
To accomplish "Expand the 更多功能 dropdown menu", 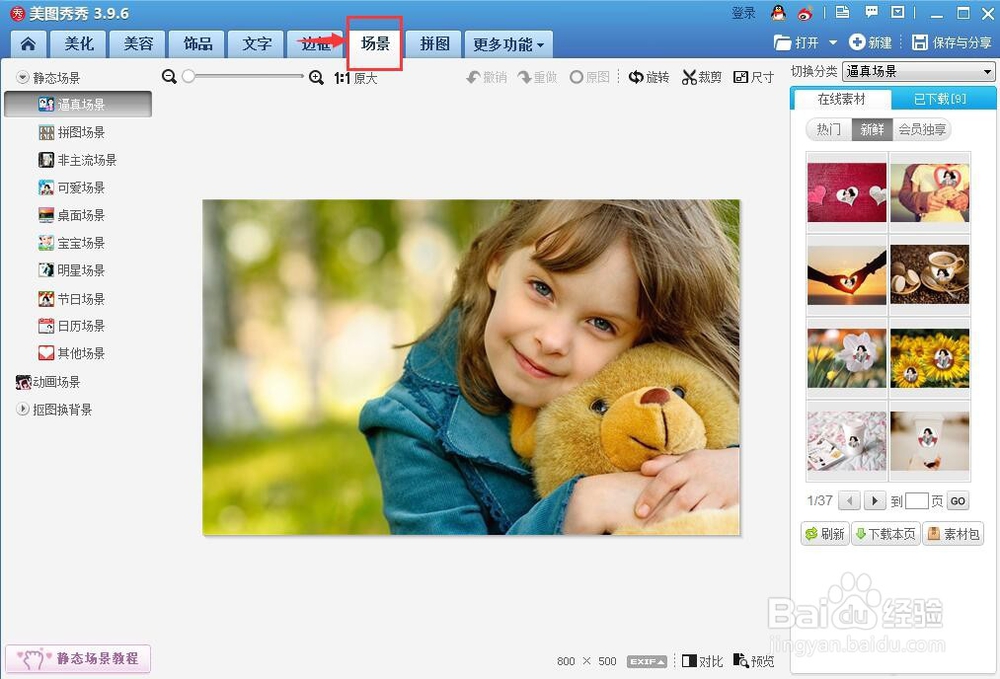I will pos(508,44).
